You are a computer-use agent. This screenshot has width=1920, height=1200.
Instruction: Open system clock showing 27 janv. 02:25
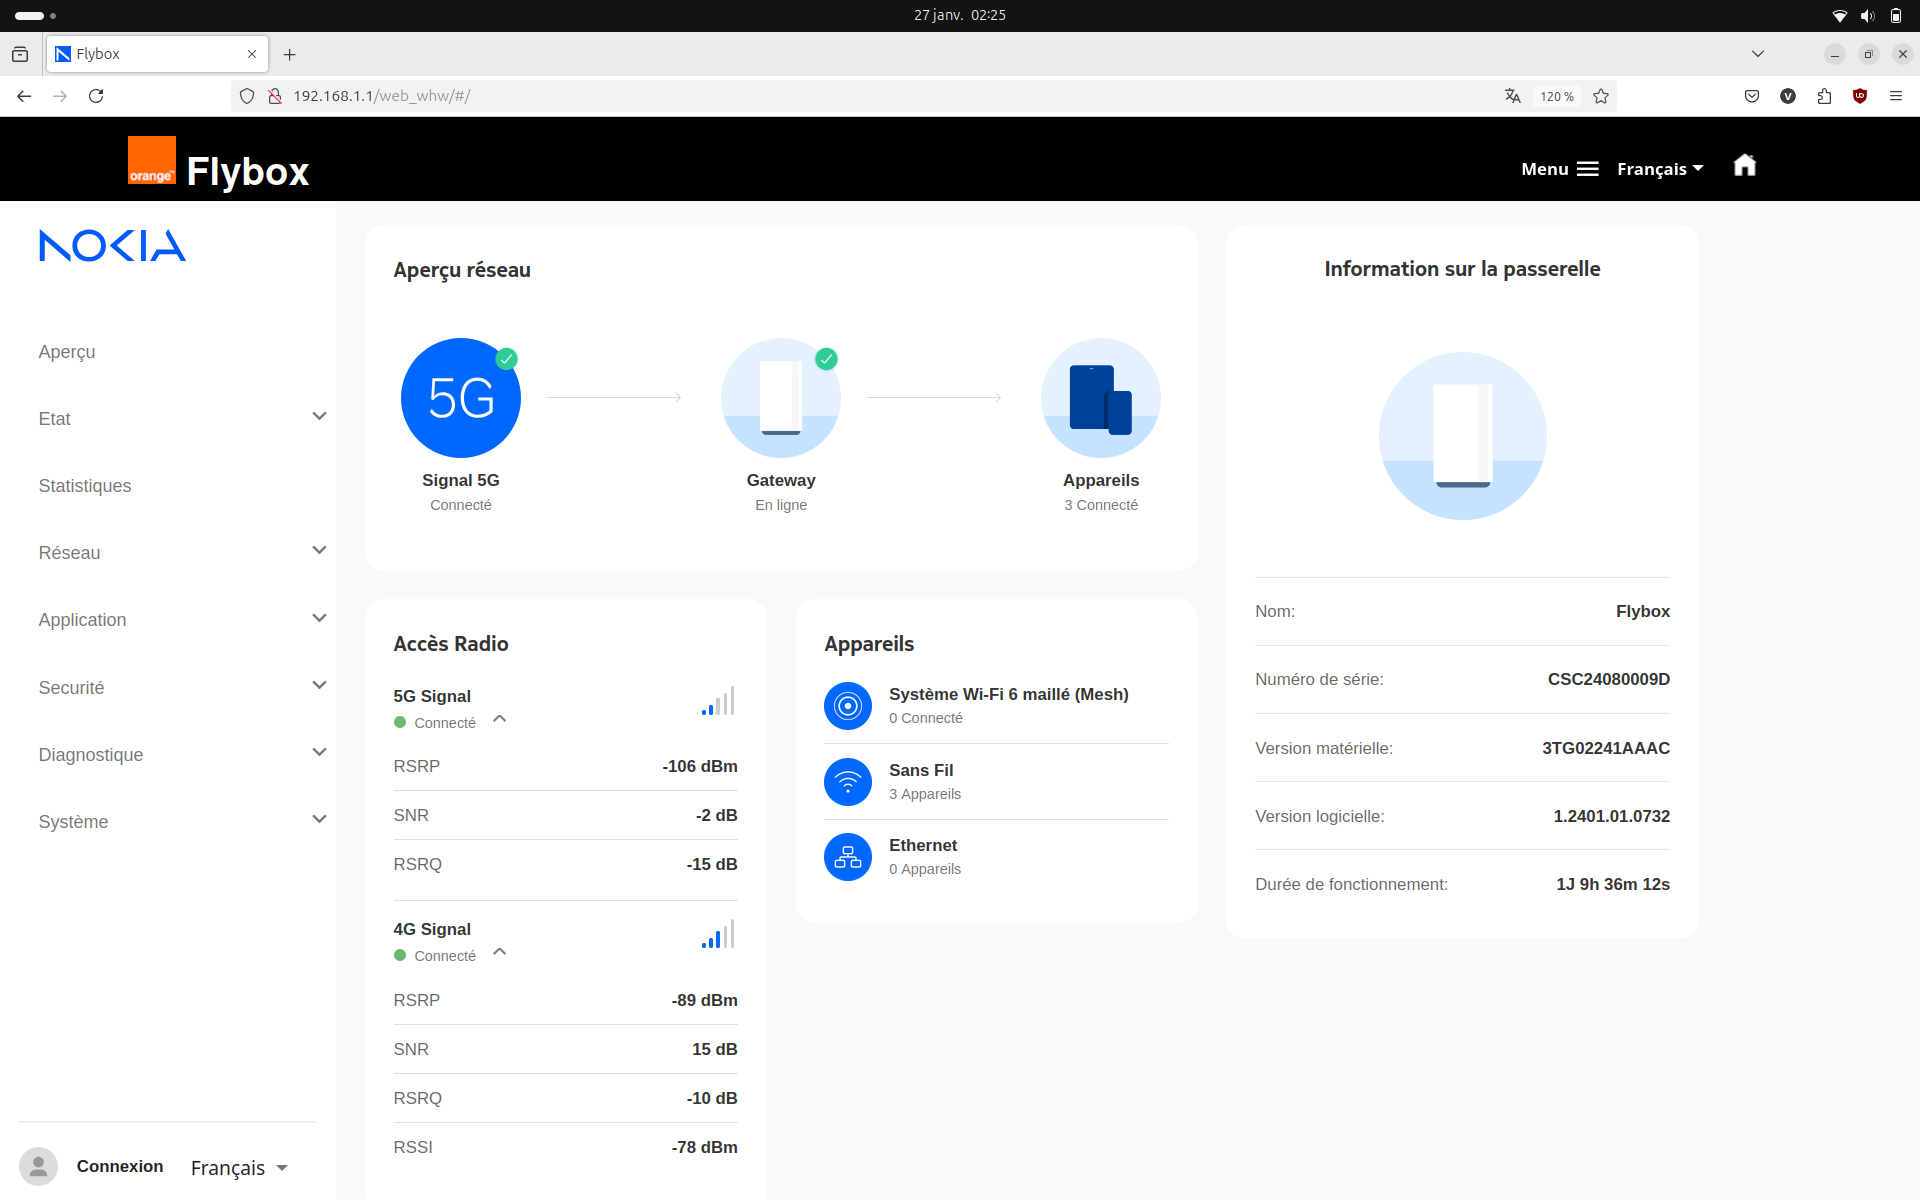point(960,15)
